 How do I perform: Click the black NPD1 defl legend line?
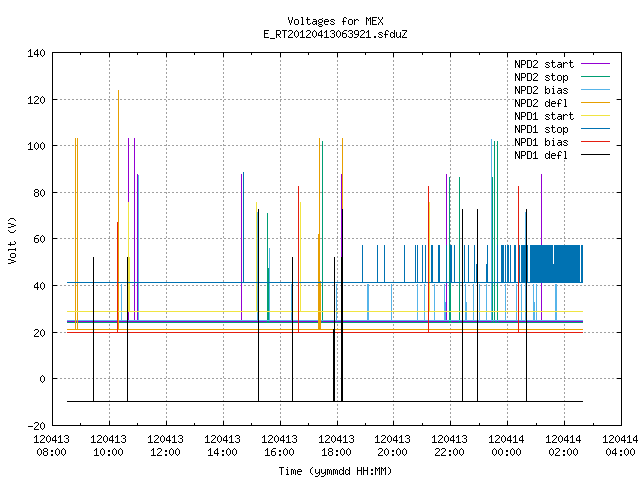coord(596,155)
